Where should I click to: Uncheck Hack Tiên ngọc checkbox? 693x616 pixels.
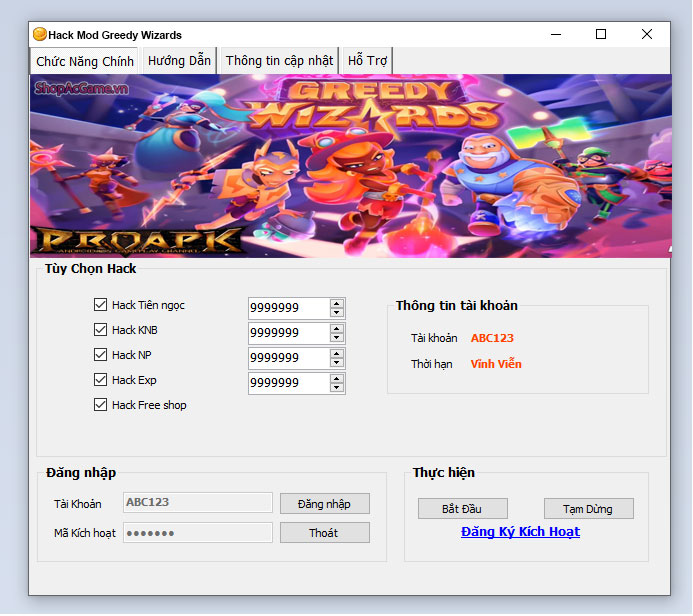[x=100, y=304]
